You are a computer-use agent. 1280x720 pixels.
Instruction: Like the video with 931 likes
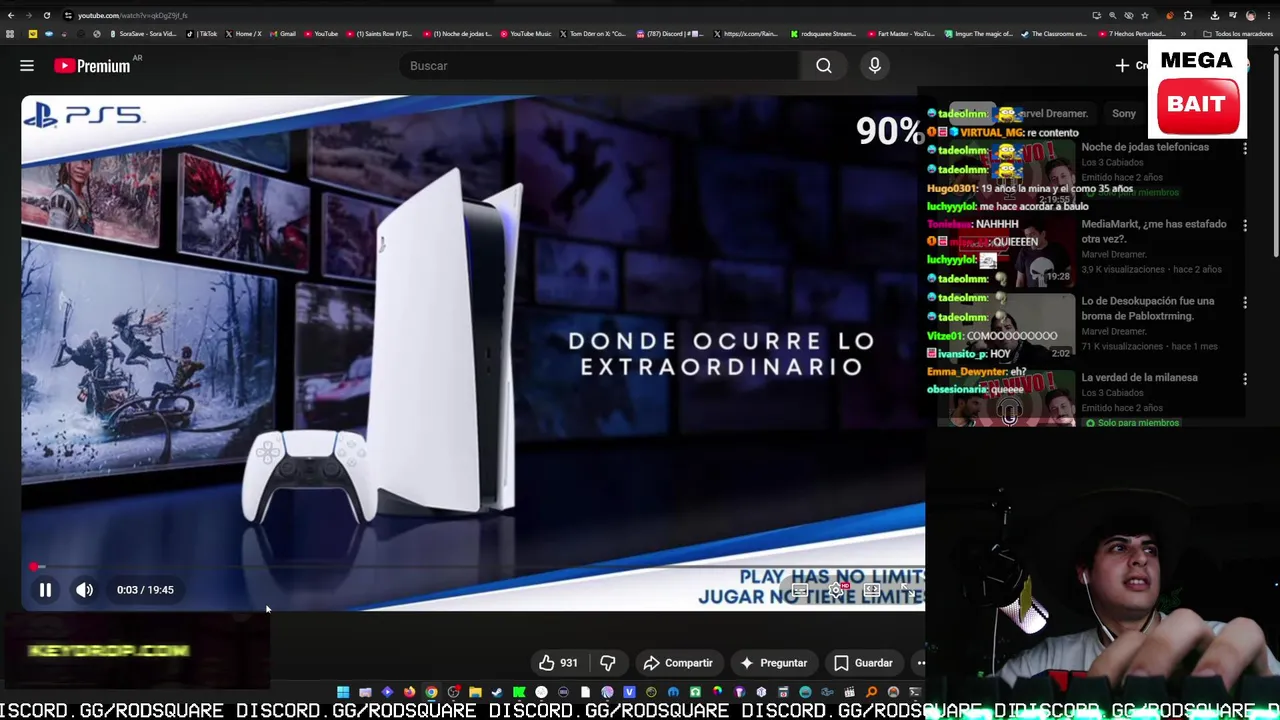click(558, 663)
